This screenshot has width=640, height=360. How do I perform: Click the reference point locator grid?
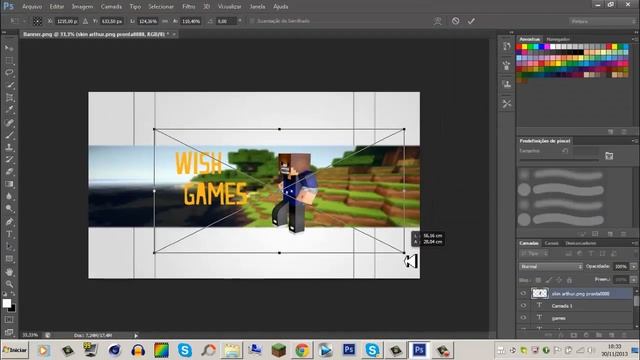pos(37,21)
